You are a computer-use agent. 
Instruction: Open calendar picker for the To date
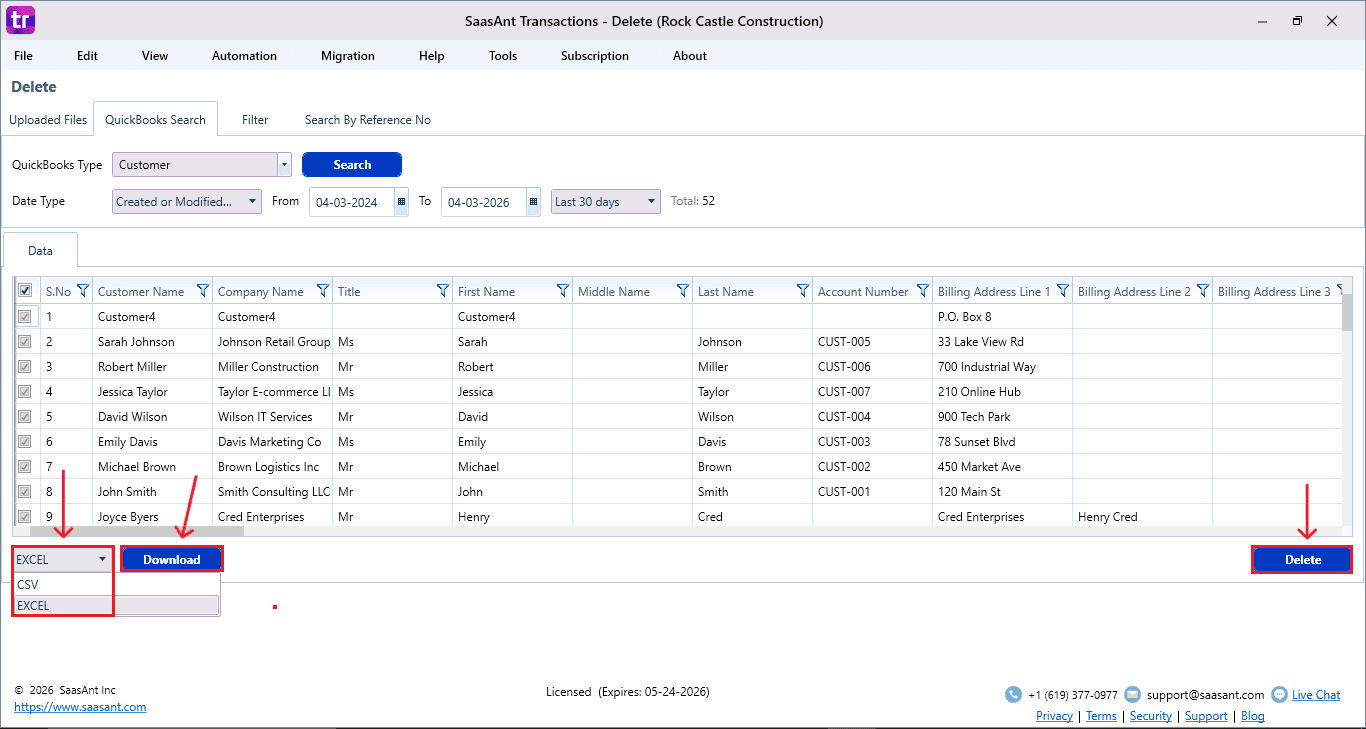tap(533, 202)
